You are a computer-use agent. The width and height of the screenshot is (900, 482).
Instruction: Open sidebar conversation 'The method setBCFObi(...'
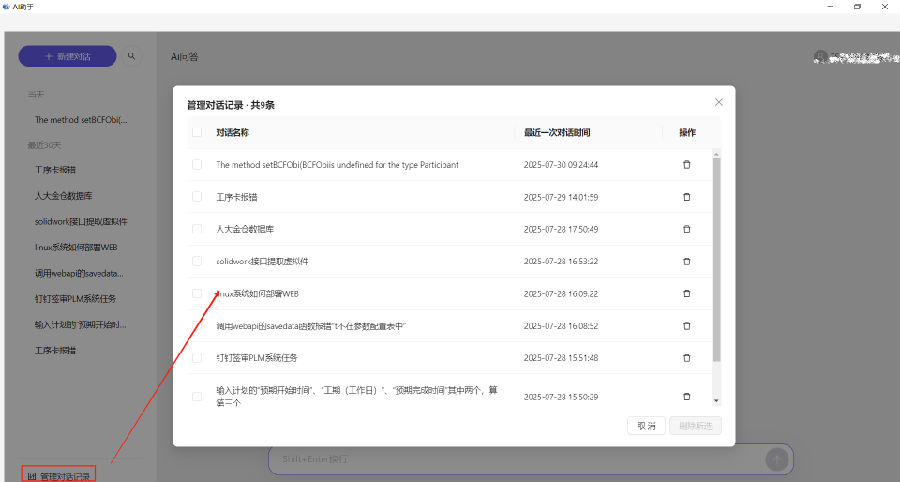[x=81, y=120]
